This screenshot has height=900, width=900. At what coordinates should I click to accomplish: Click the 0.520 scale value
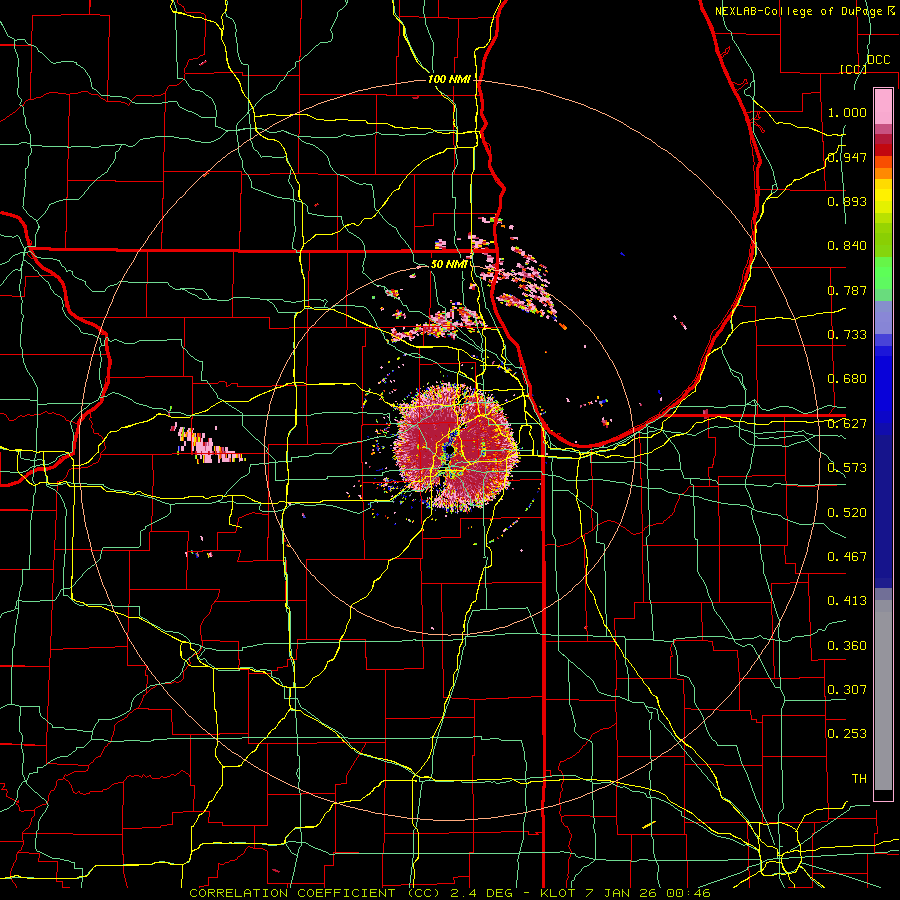[x=847, y=513]
